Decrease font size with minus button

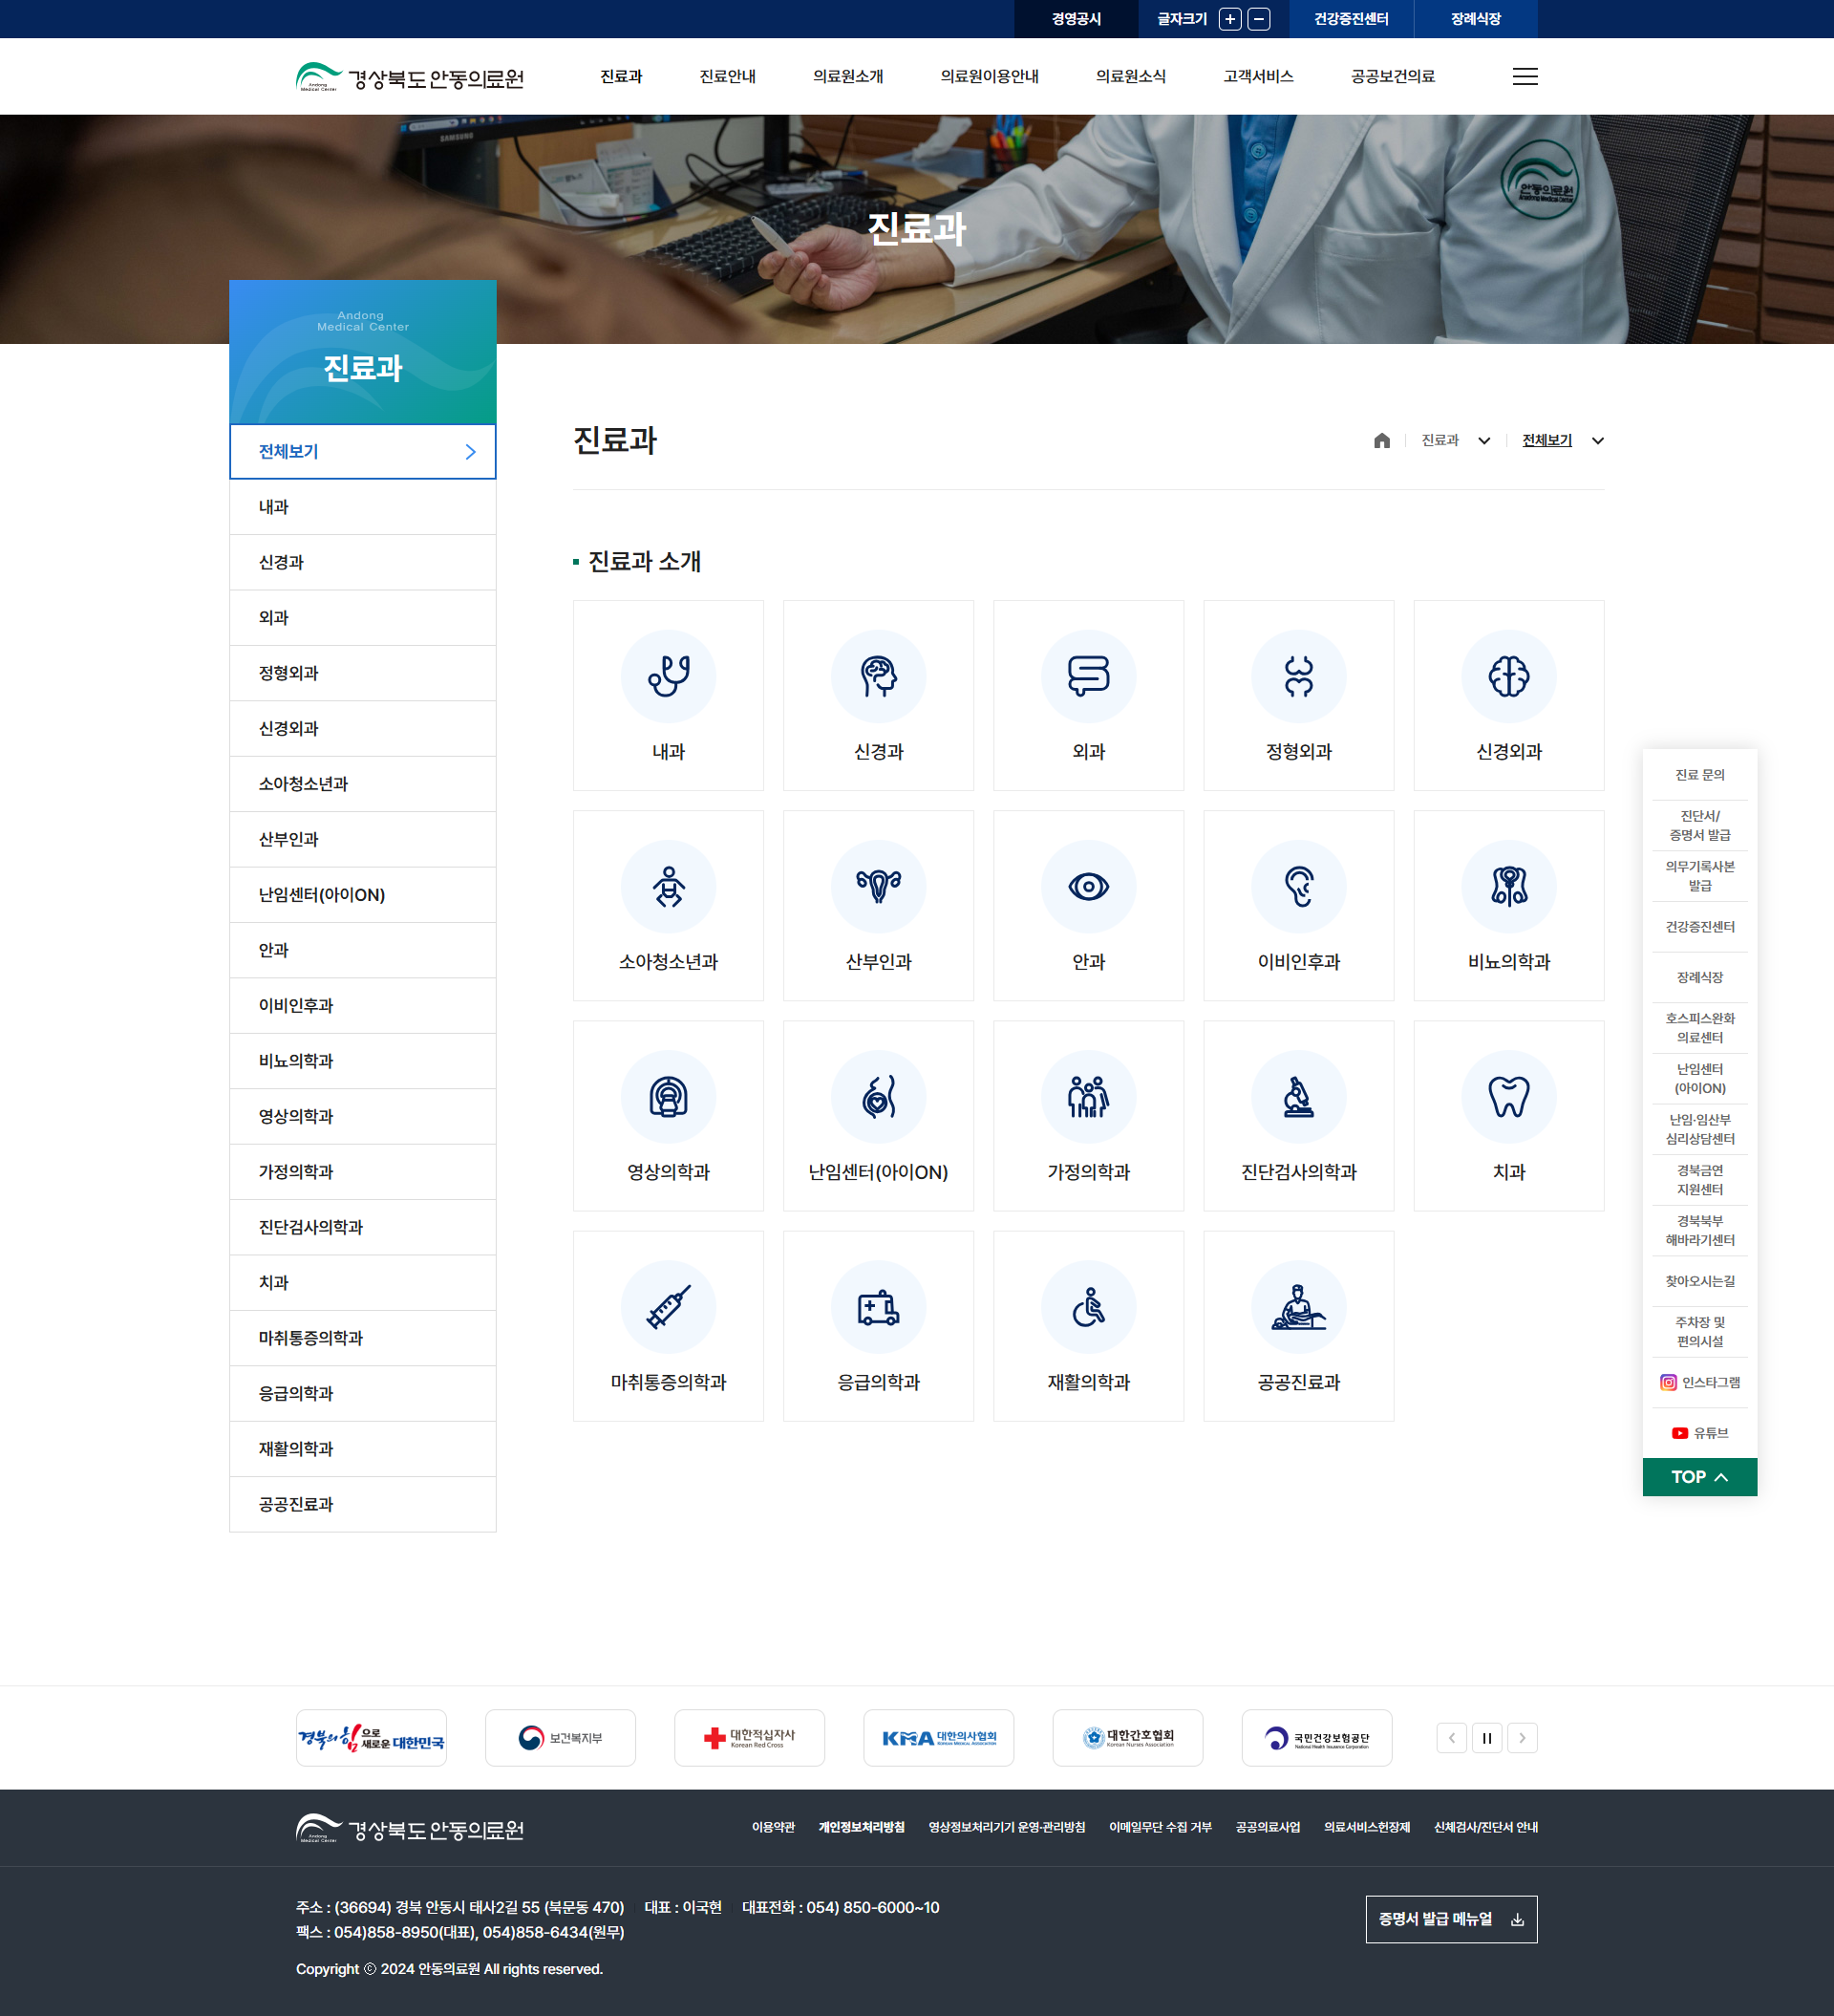point(1259,19)
